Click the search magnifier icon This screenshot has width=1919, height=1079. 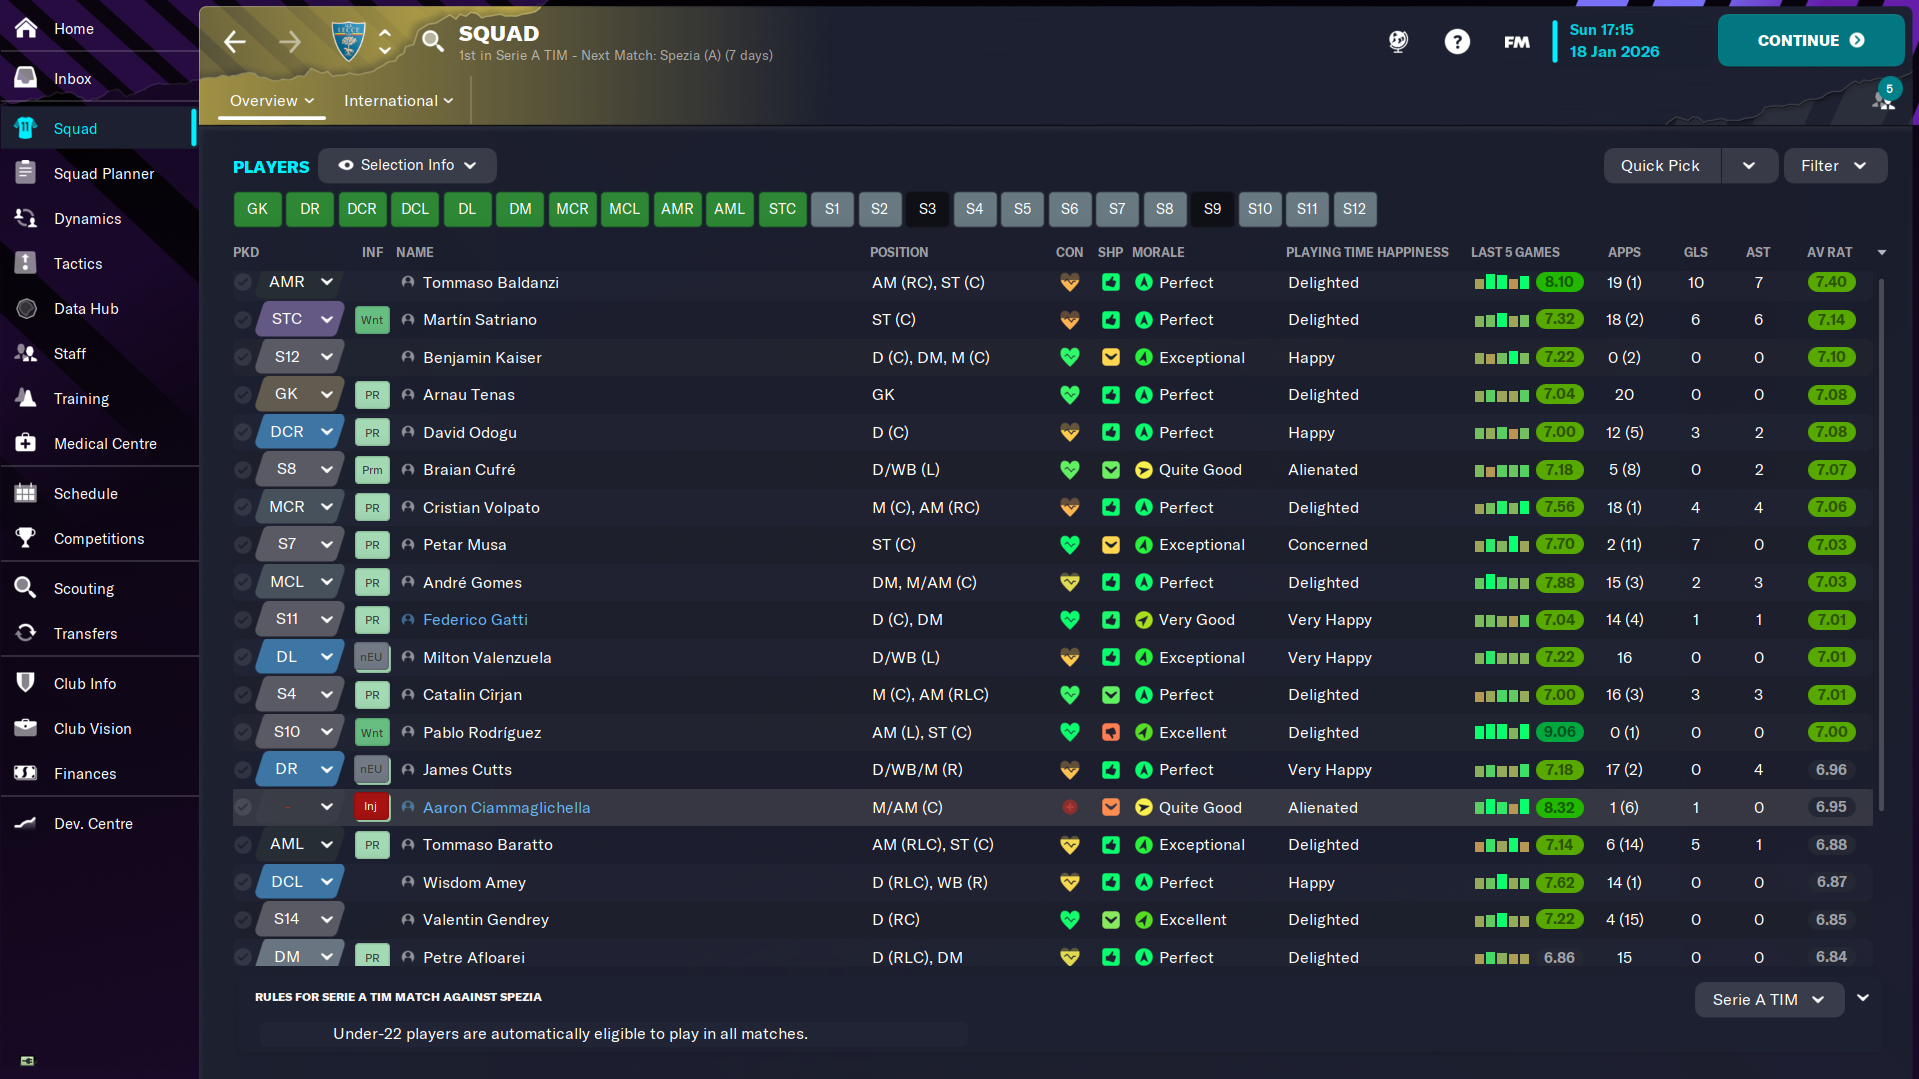pos(432,41)
